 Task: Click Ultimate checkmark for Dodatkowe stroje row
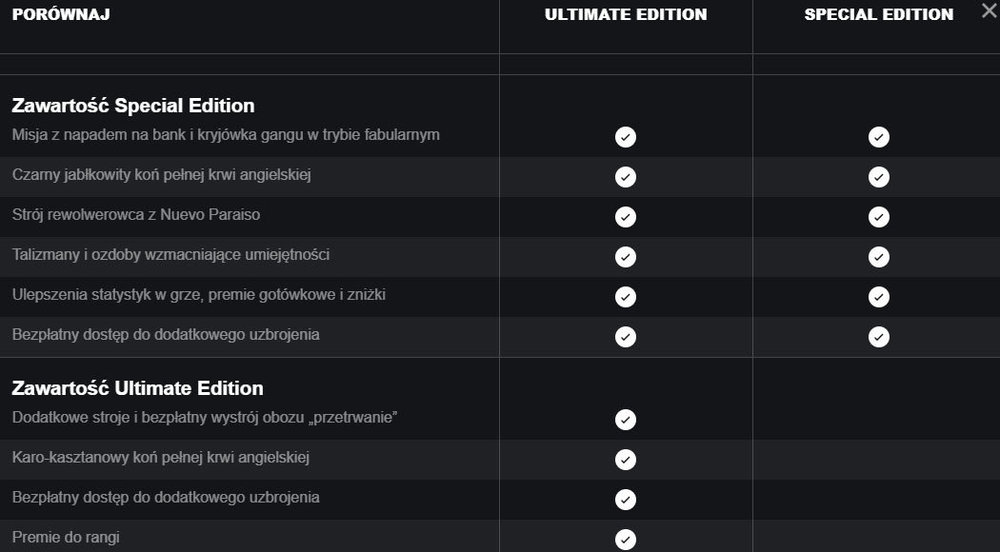click(625, 419)
